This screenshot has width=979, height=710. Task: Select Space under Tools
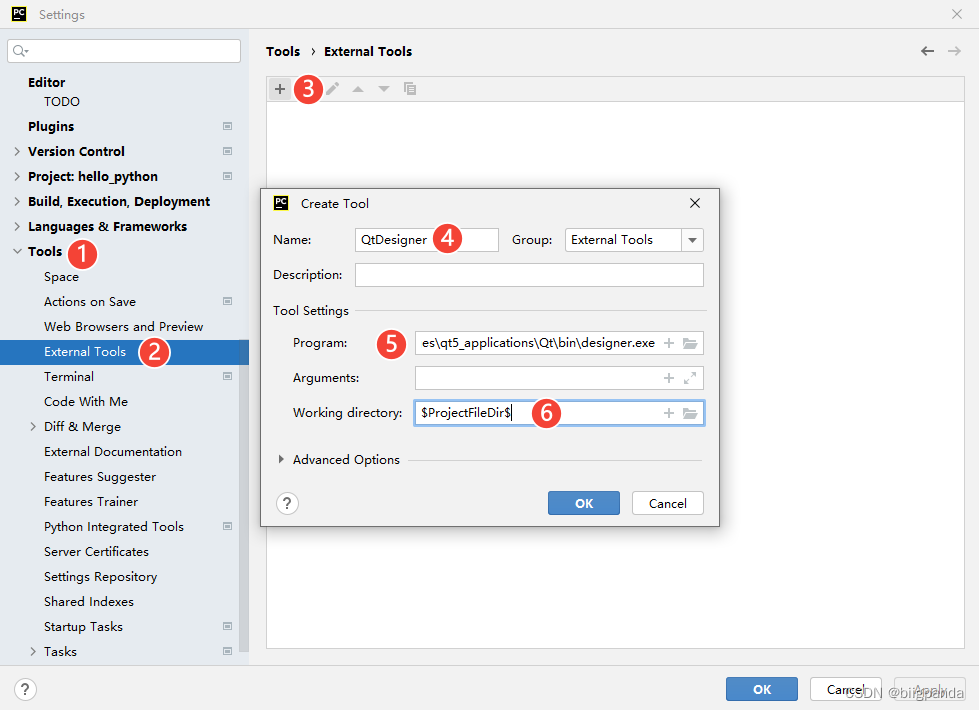tap(61, 277)
